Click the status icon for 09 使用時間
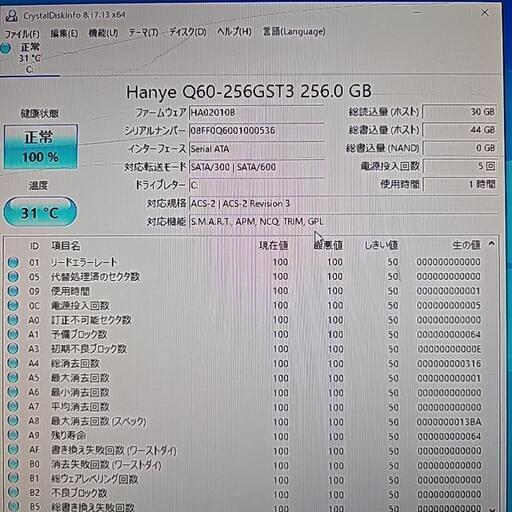The height and width of the screenshot is (512, 512). click(13, 291)
